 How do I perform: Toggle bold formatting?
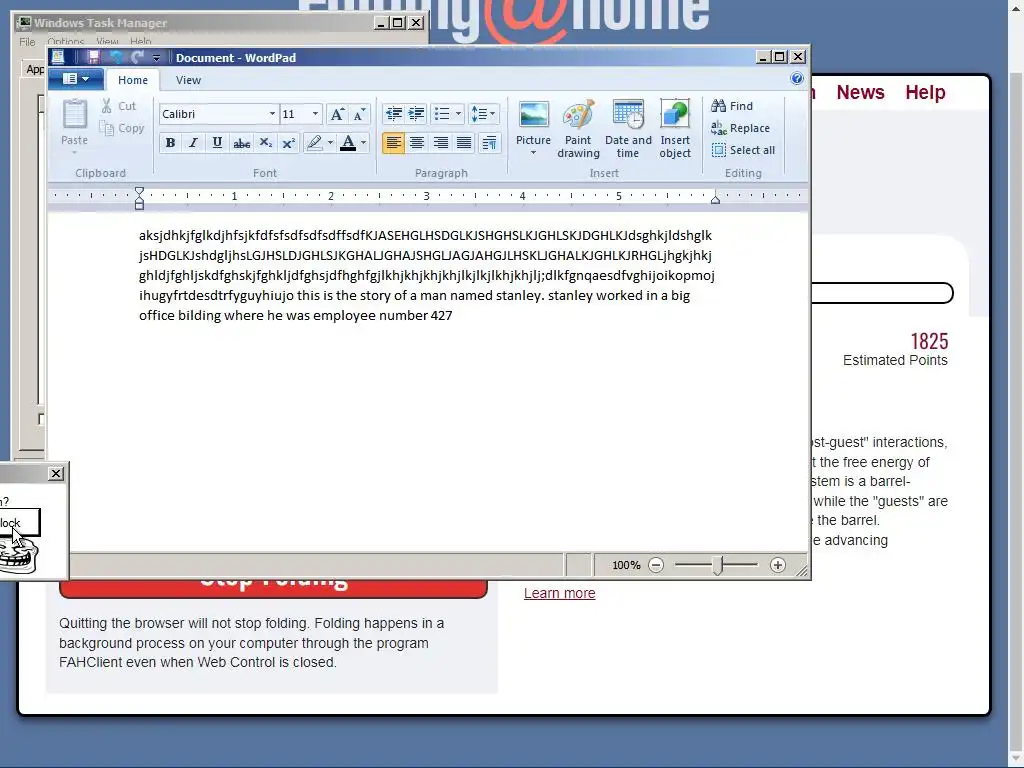170,142
